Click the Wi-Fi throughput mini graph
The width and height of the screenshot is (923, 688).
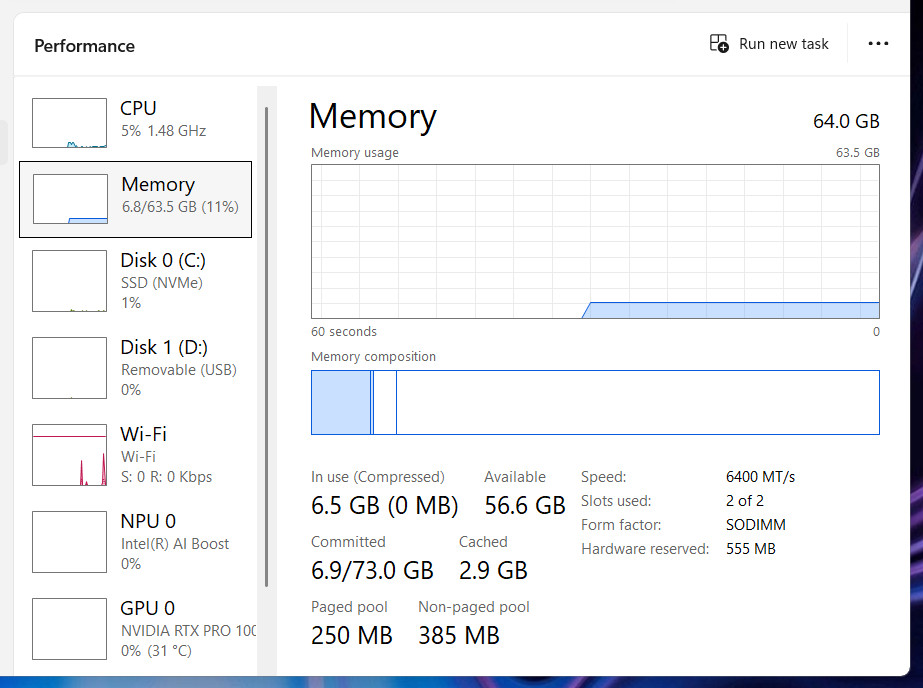point(69,455)
